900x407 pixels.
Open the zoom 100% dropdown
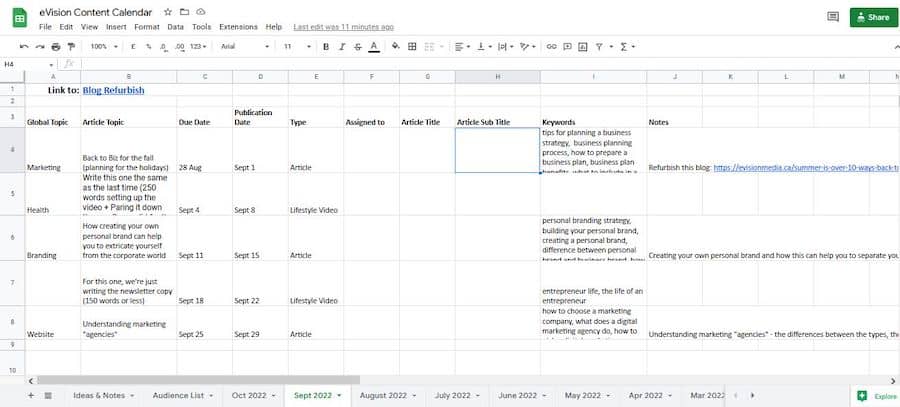tap(104, 46)
